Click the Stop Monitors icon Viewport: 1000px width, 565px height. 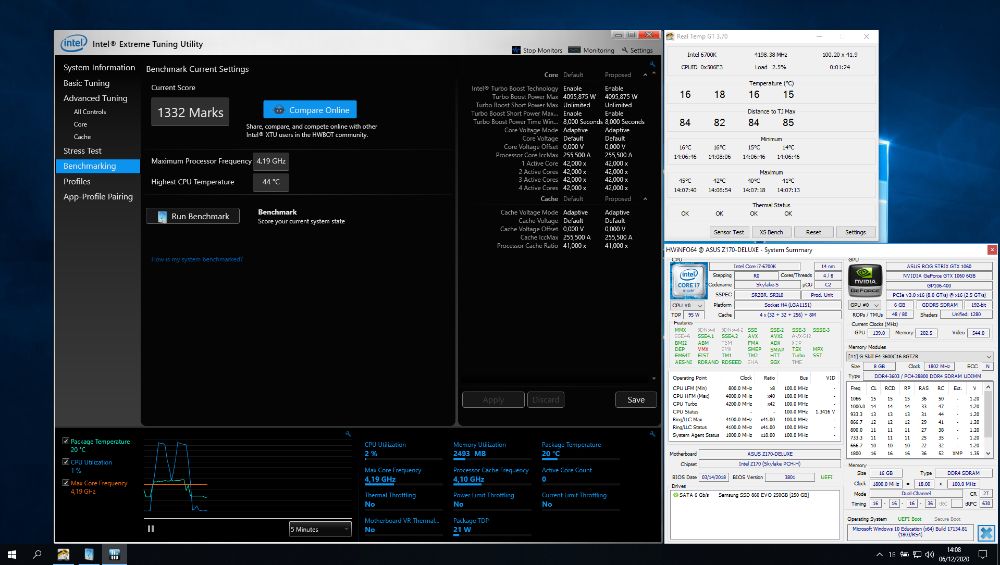tap(516, 50)
